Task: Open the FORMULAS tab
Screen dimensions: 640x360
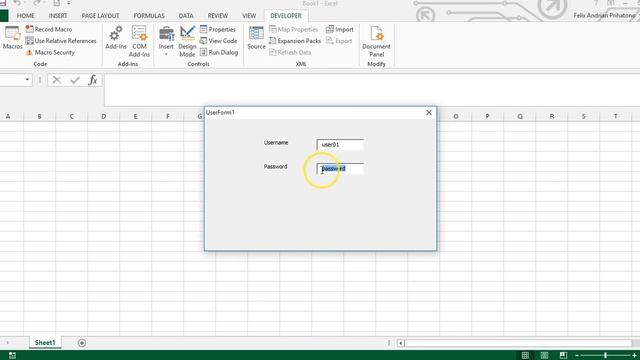Action: [x=149, y=16]
